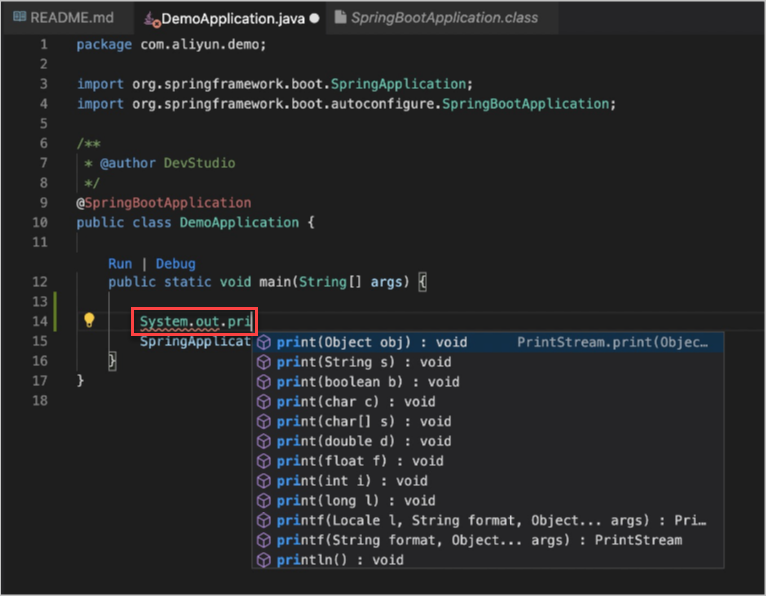Click the Java file icon on DemoApplication.java tab
The image size is (766, 596).
click(151, 19)
